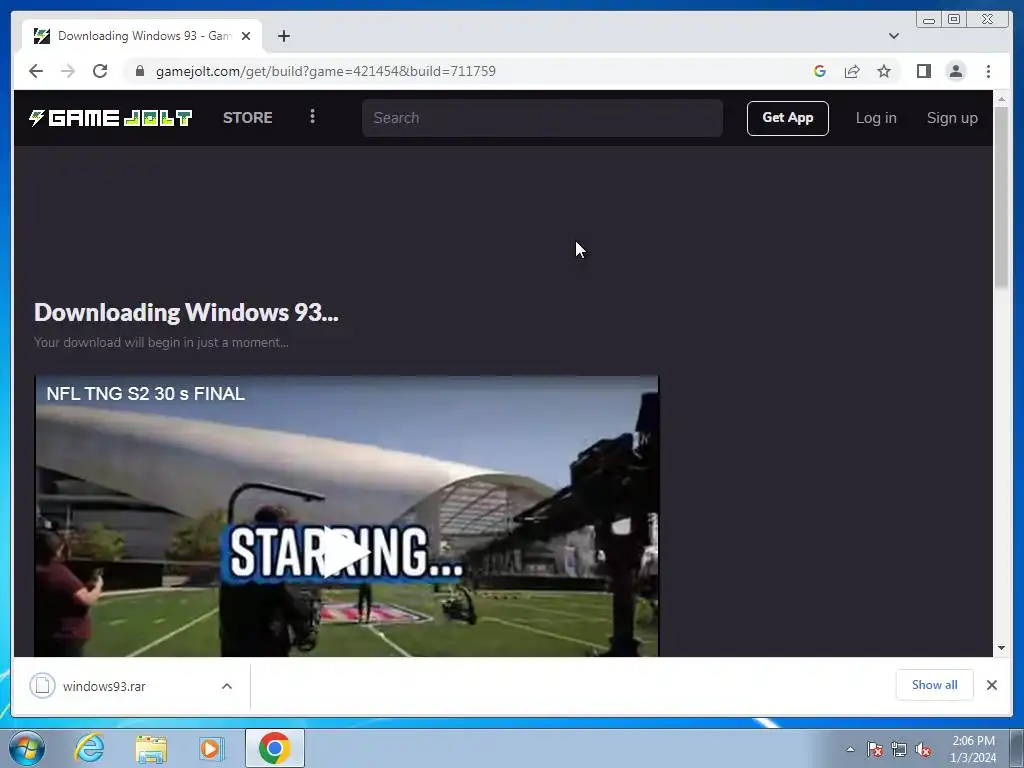Expand the tab search dropdown
The height and width of the screenshot is (768, 1024).
tap(893, 36)
